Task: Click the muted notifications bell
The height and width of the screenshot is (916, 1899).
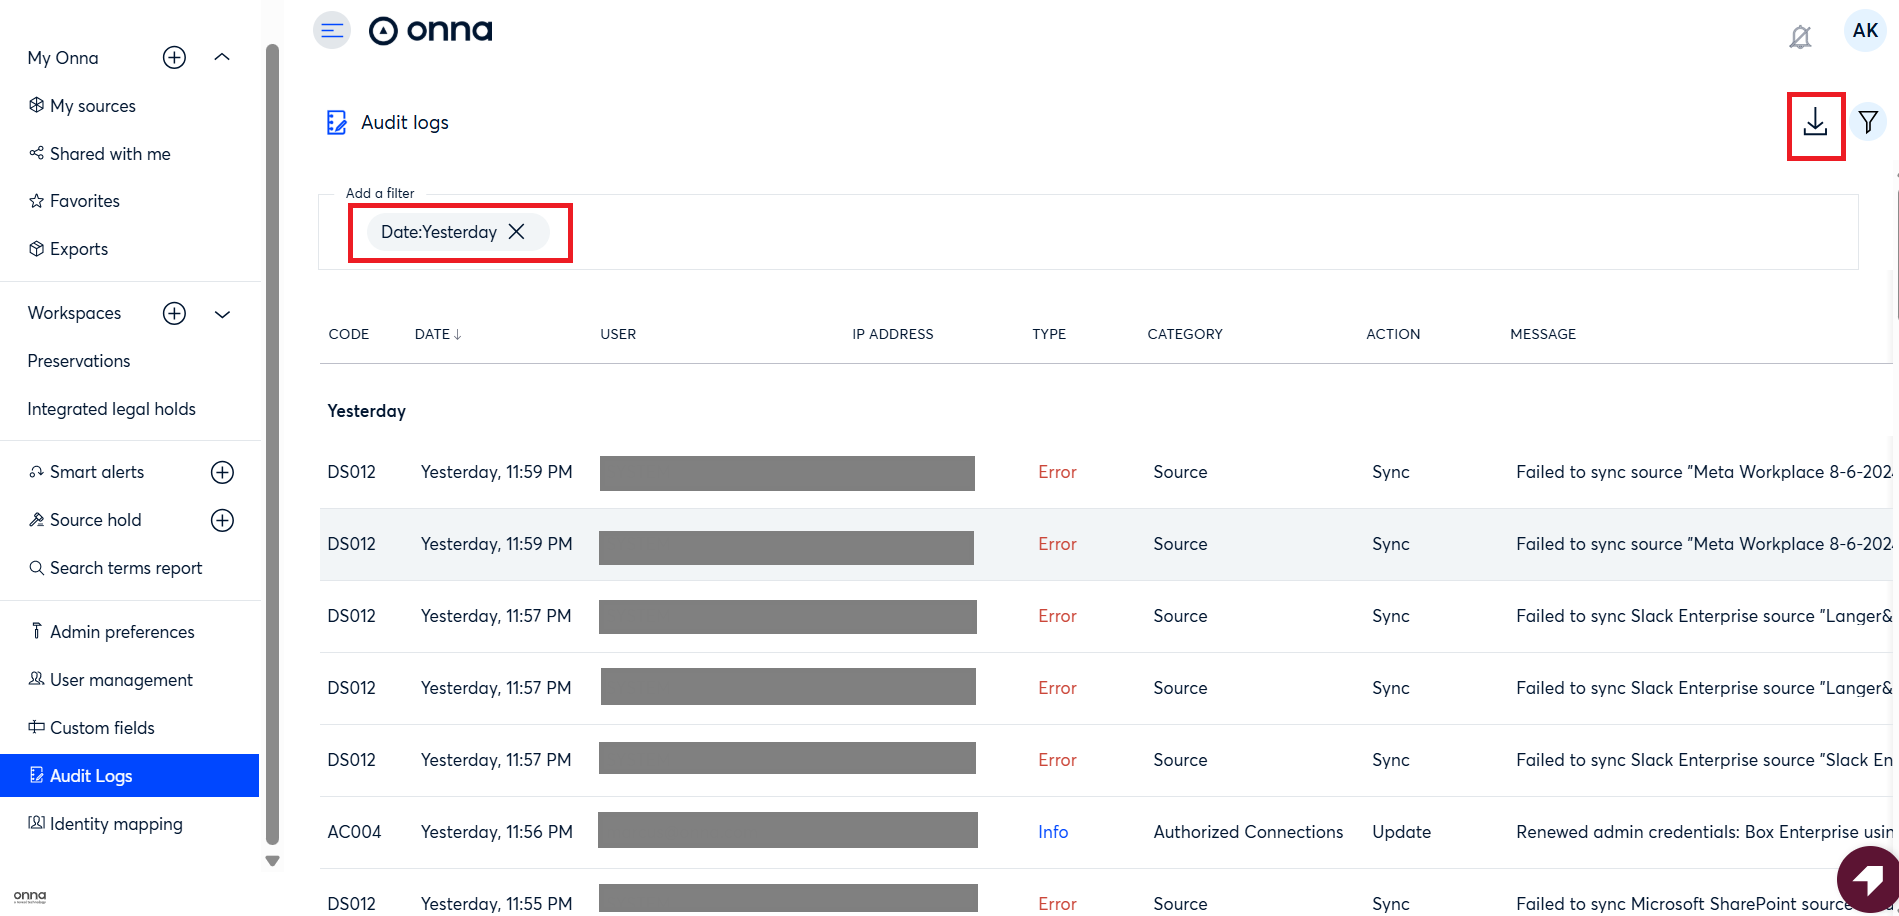Action: click(1800, 37)
